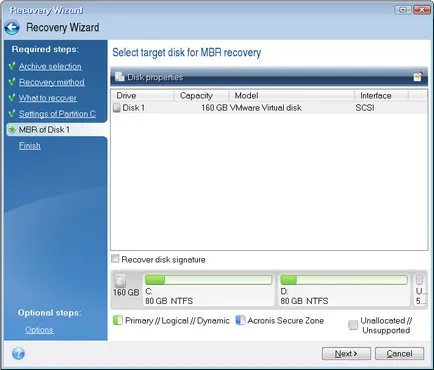This screenshot has height=370, width=434.
Task: Click the gray Unallocated legend swatch
Action: click(x=353, y=325)
